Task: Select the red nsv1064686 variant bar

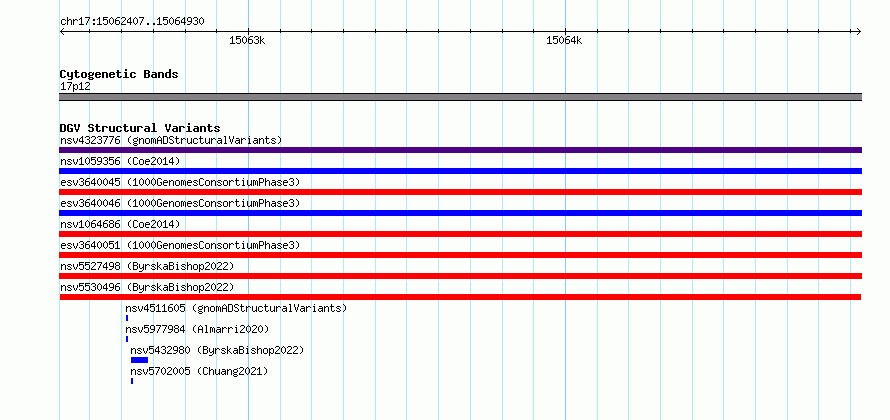Action: 460,234
